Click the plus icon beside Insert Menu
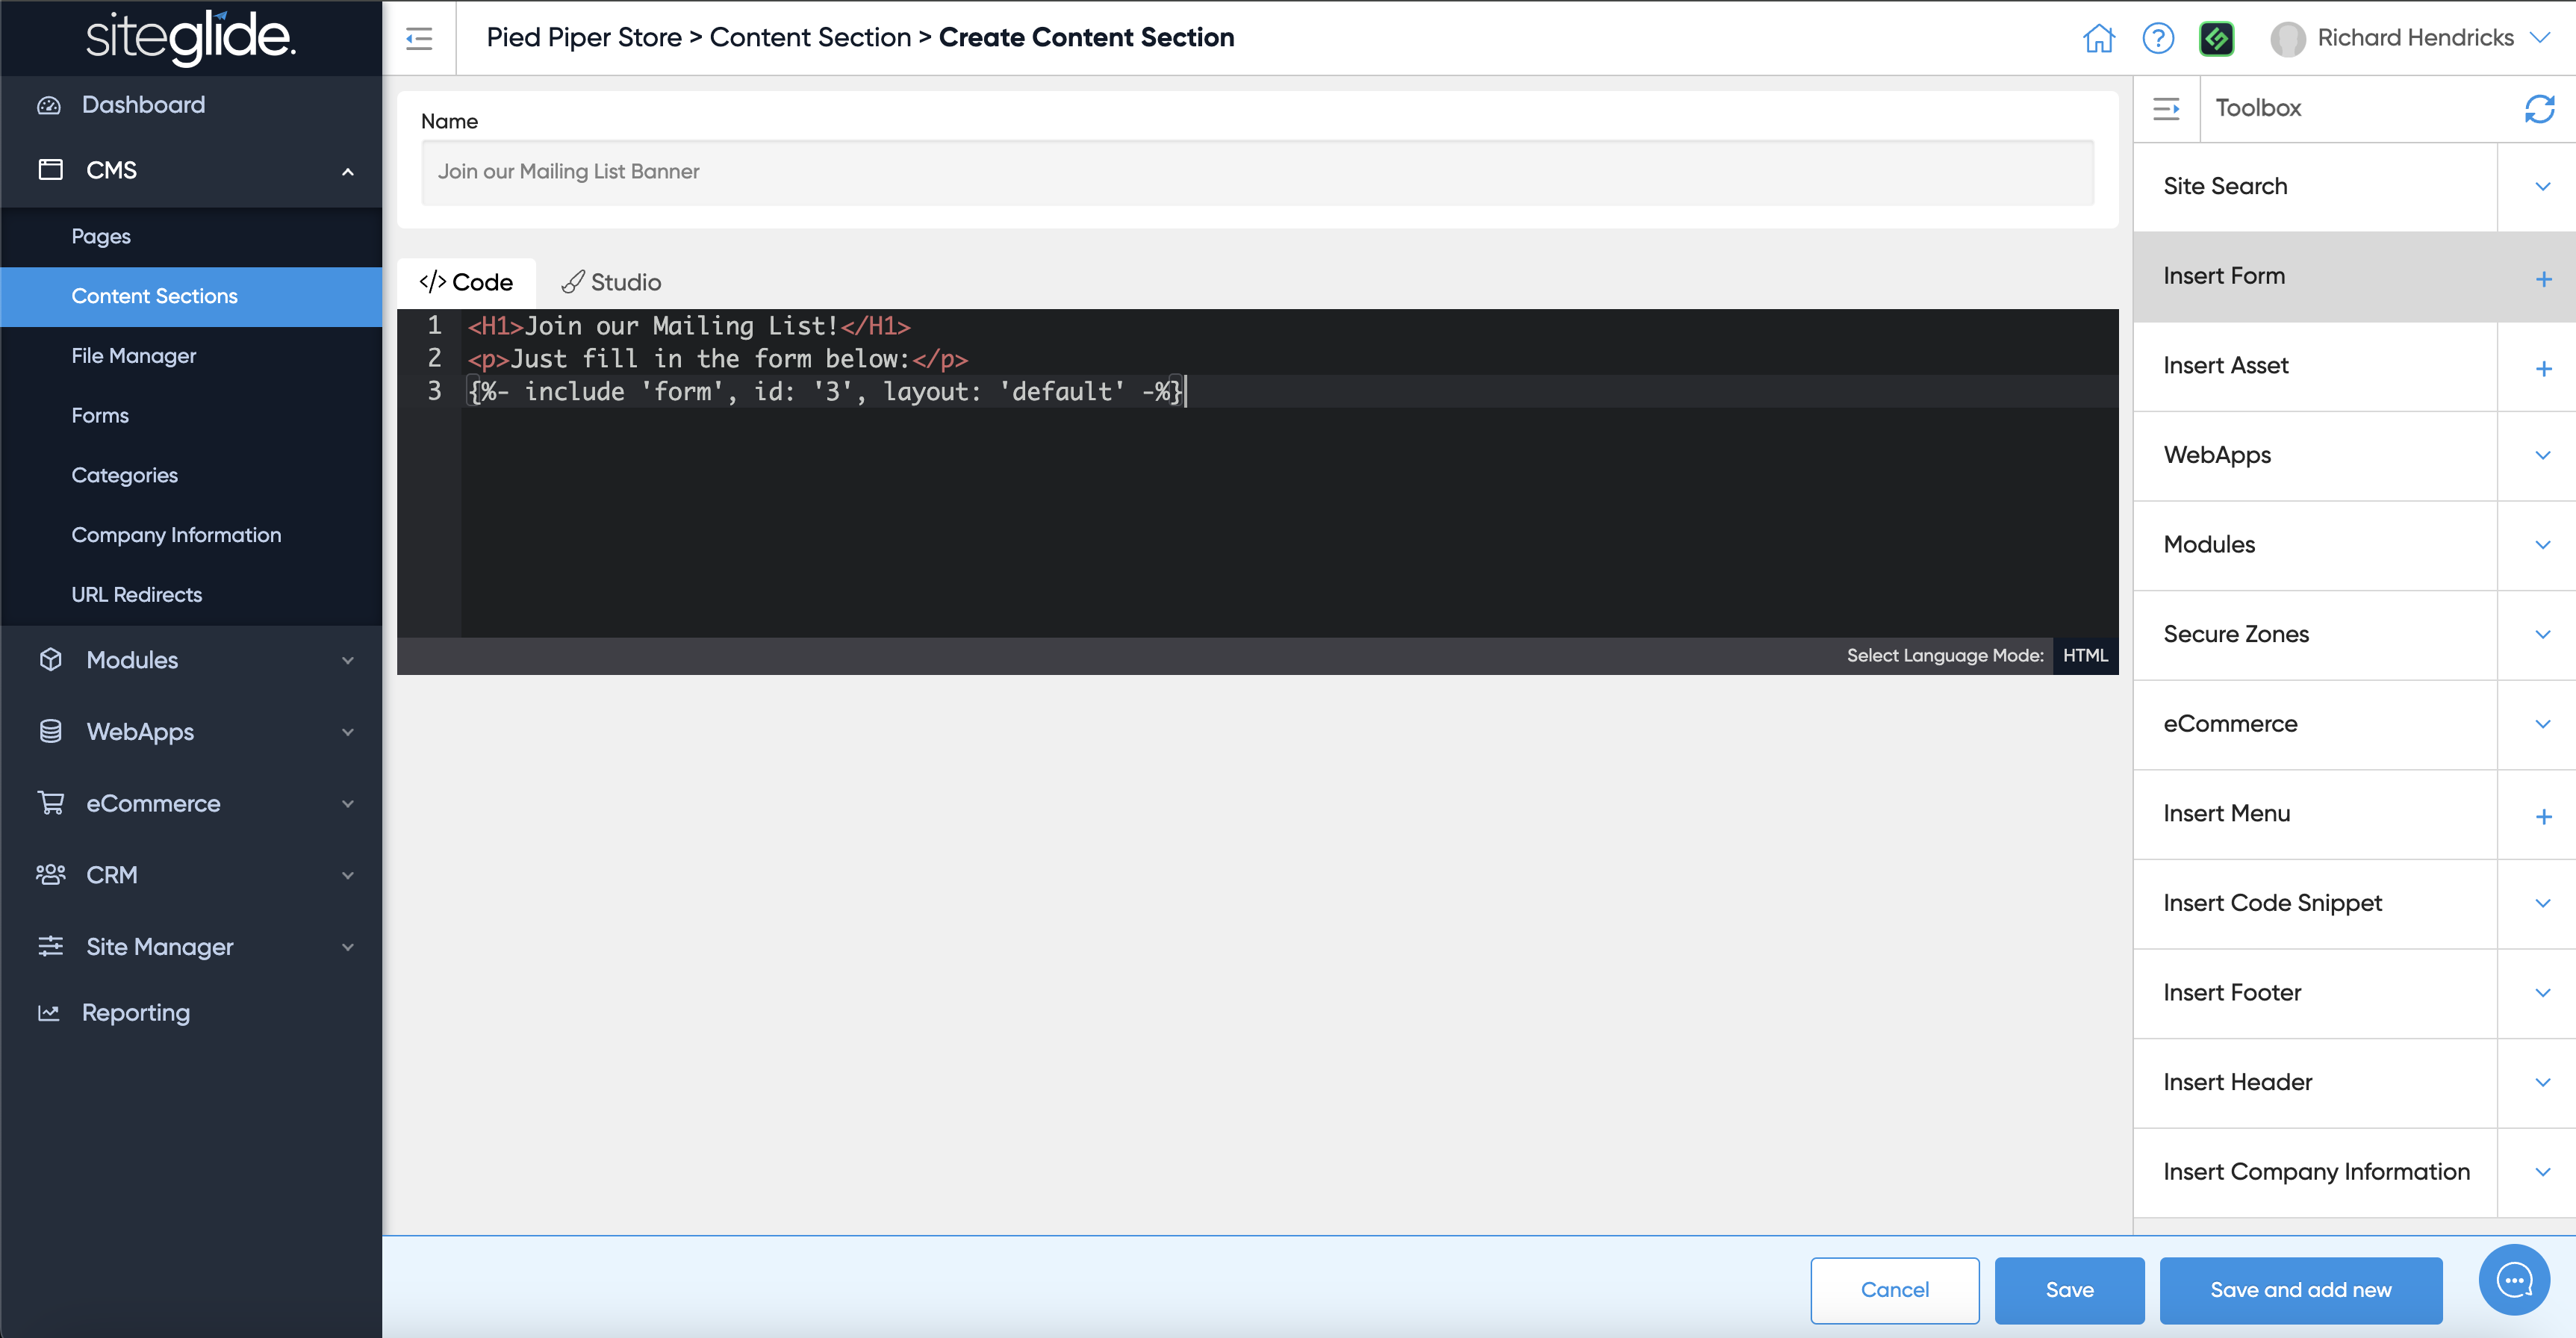 point(2543,816)
